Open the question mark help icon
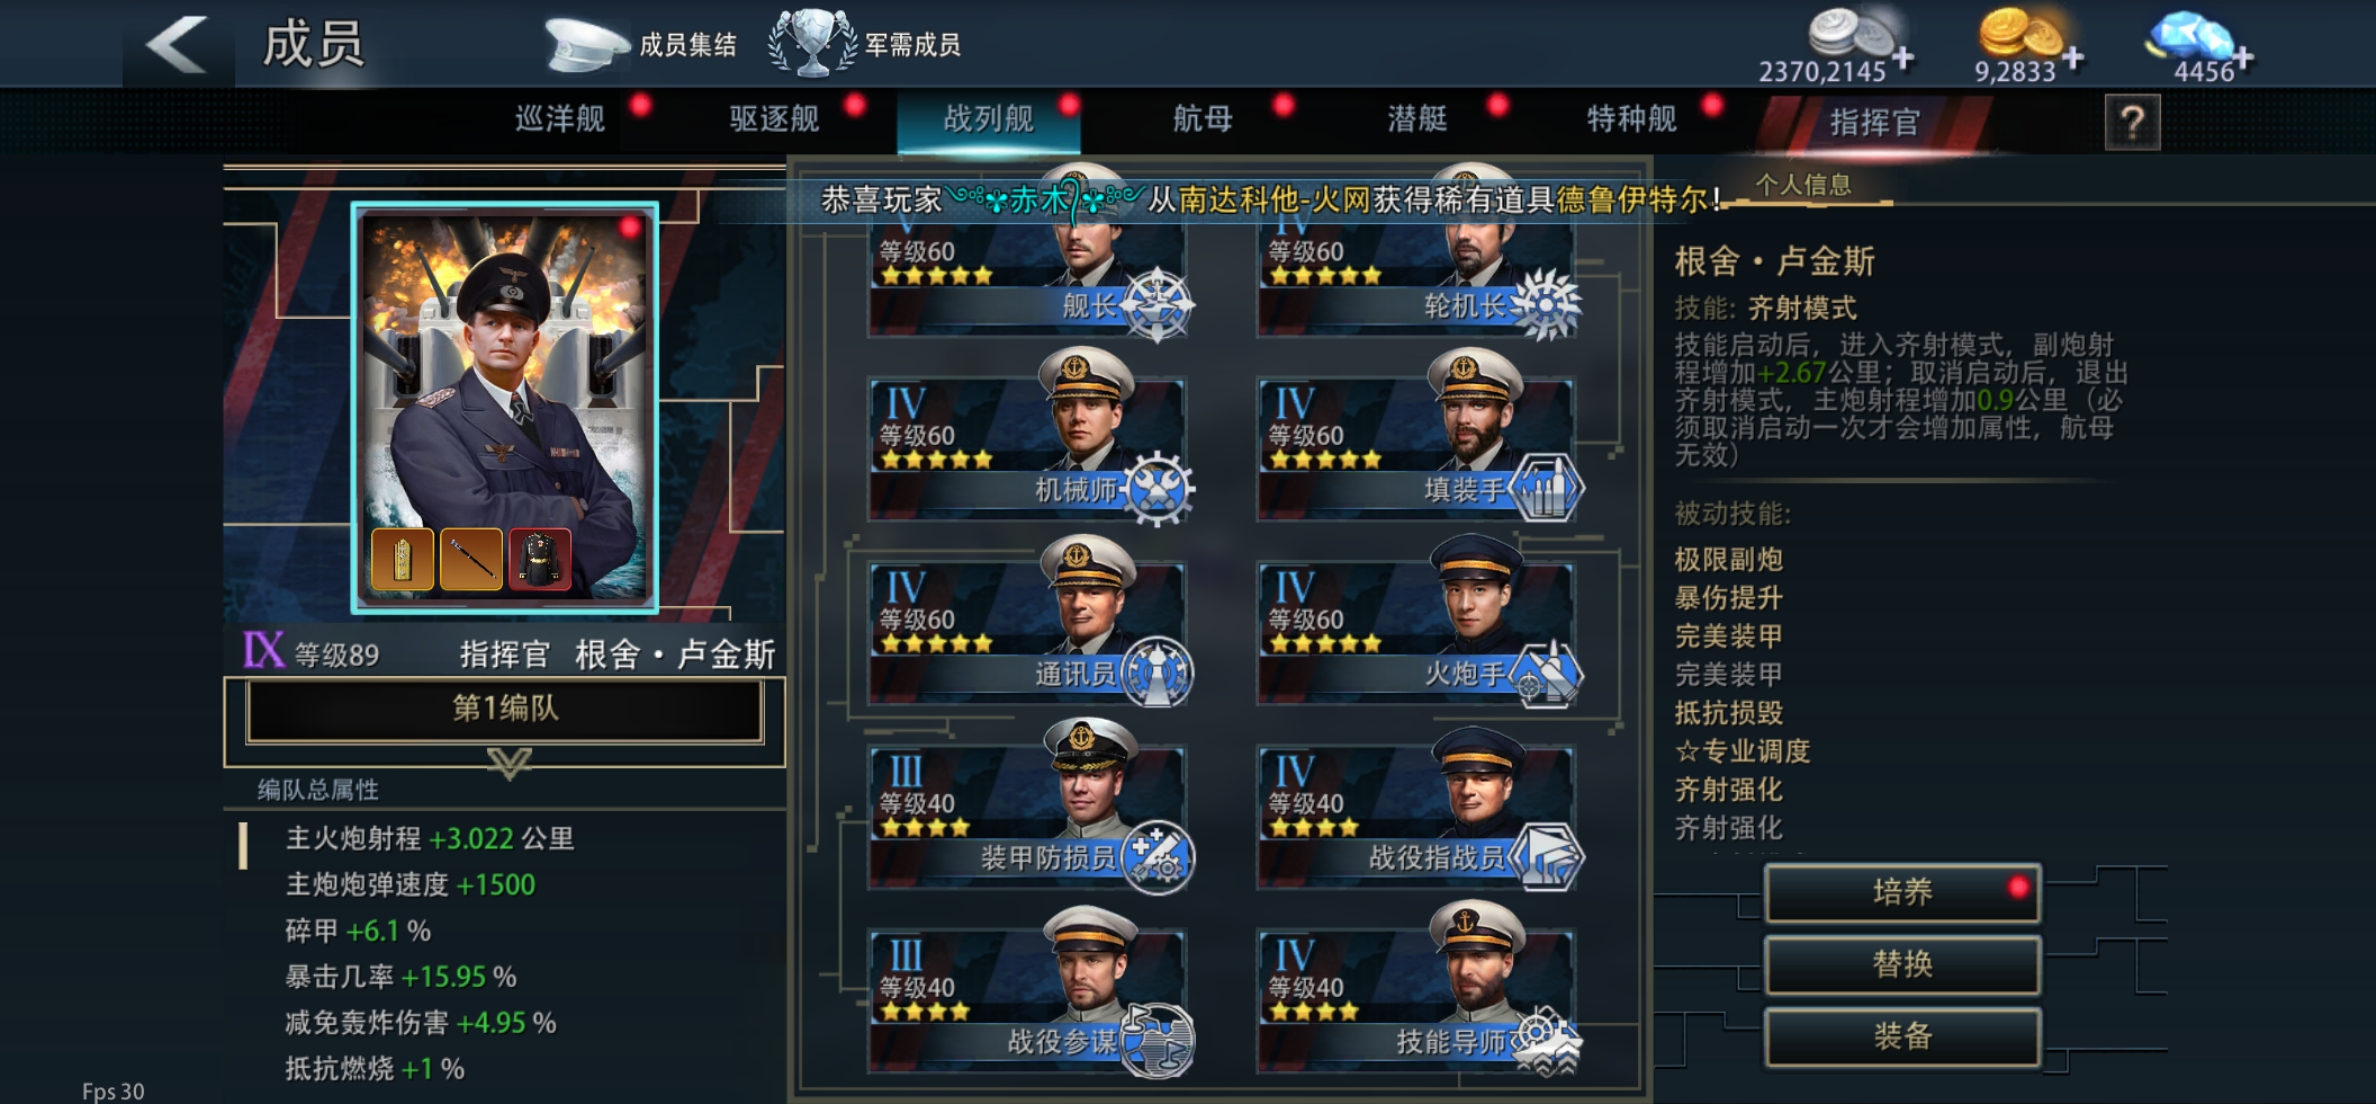 (x=2132, y=122)
